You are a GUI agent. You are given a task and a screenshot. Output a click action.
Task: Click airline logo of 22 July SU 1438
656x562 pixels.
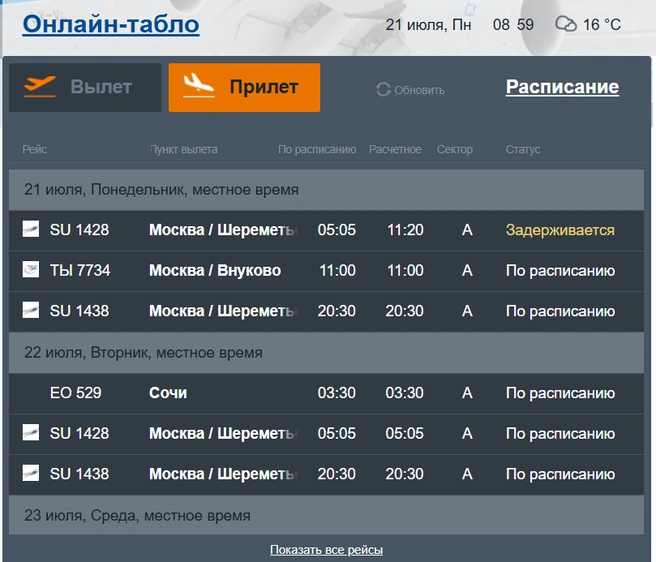(x=31, y=473)
